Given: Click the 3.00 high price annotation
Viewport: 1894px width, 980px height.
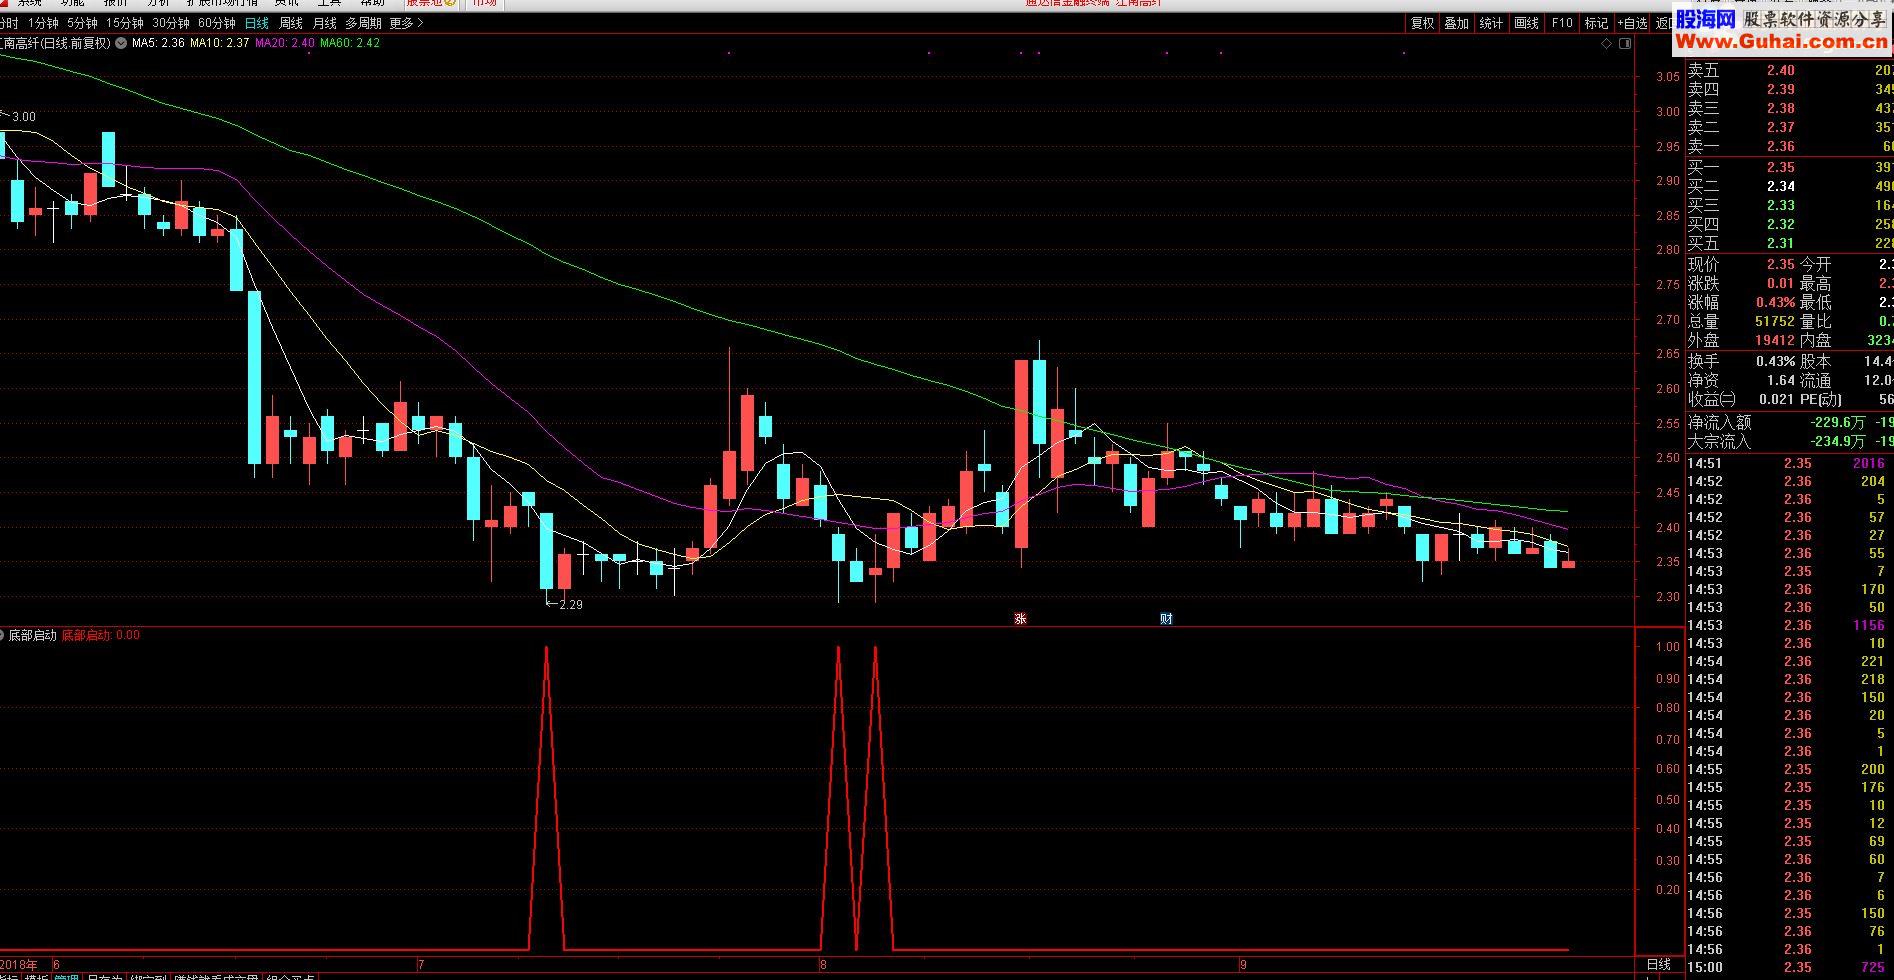Looking at the screenshot, I should 23,117.
